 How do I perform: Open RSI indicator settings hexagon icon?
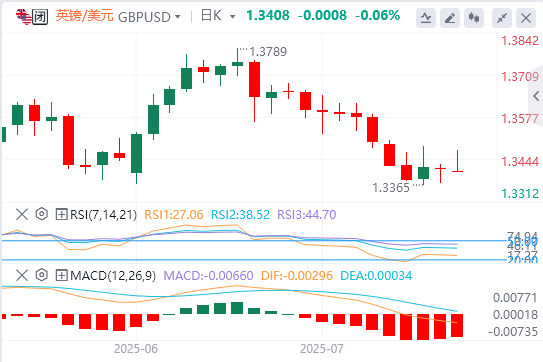point(42,214)
